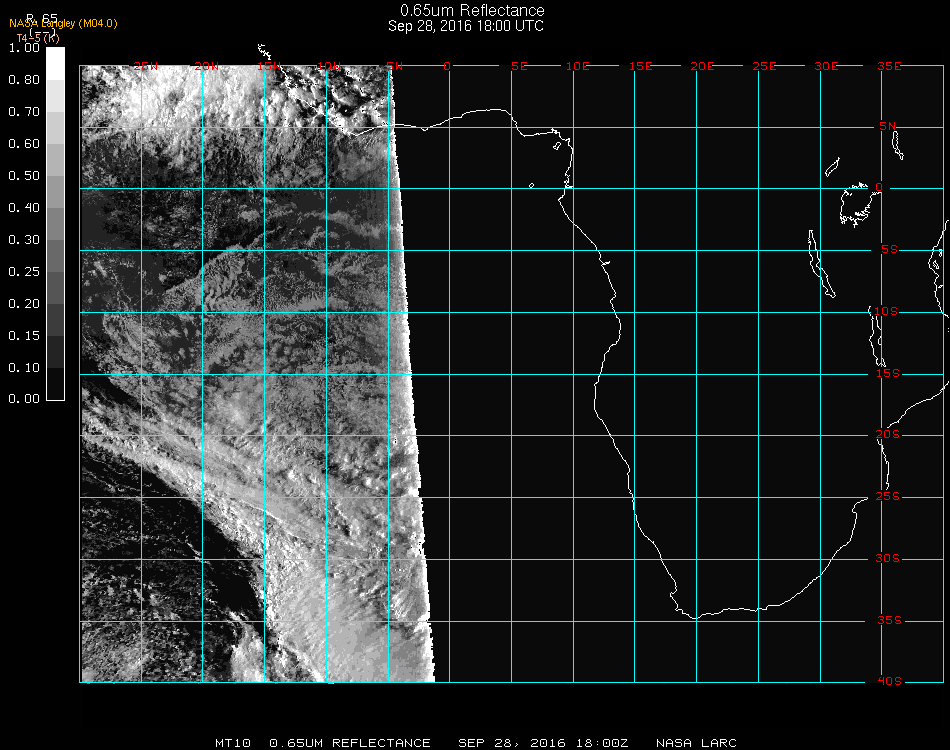Click the white top segment of the reflectance color bar

[55, 64]
